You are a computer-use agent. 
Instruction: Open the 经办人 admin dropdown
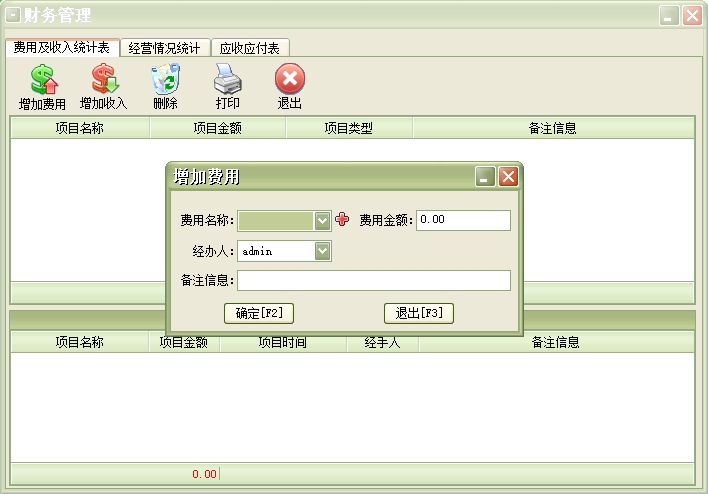322,251
